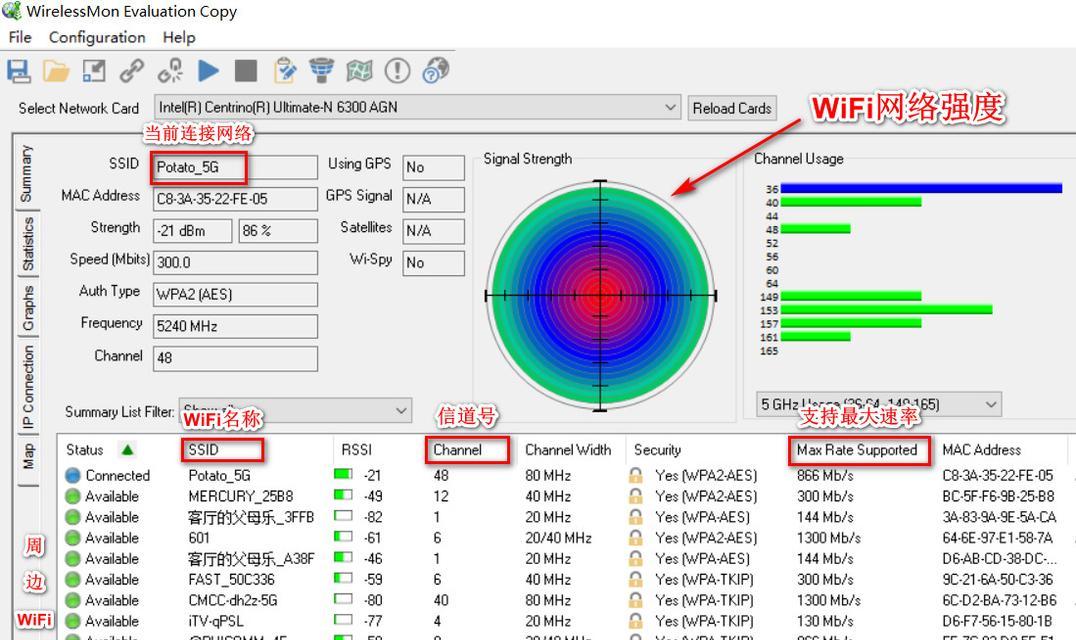Click the Reload Cards button
The width and height of the screenshot is (1076, 640).
[x=732, y=108]
